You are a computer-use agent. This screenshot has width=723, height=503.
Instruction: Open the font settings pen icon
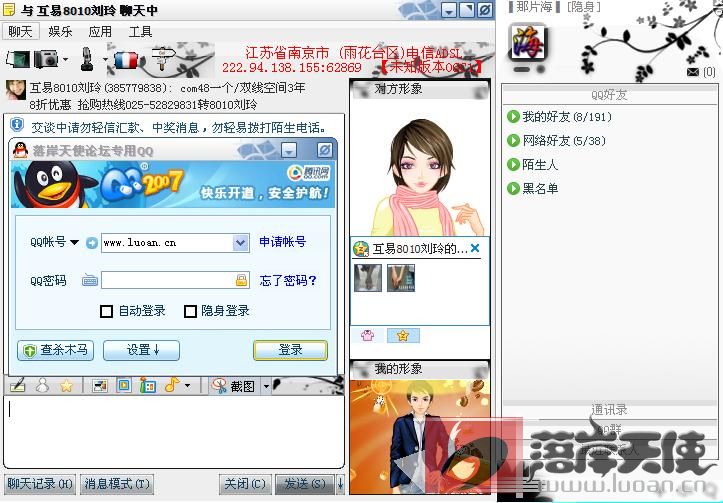pyautogui.click(x=18, y=385)
